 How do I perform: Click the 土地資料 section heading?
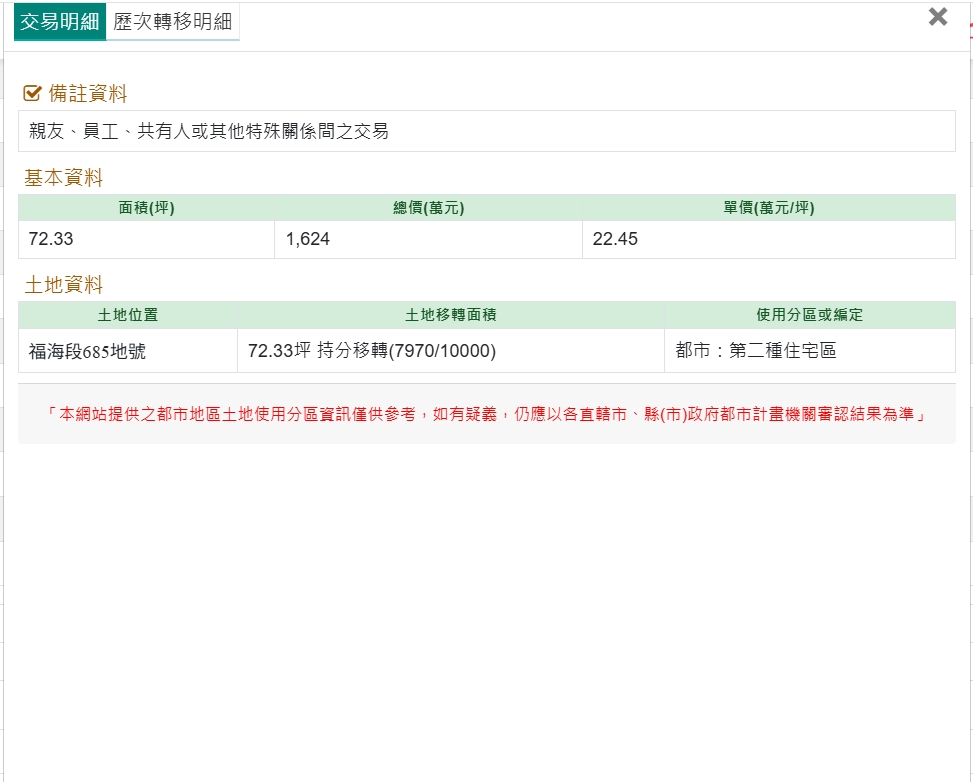coord(64,285)
